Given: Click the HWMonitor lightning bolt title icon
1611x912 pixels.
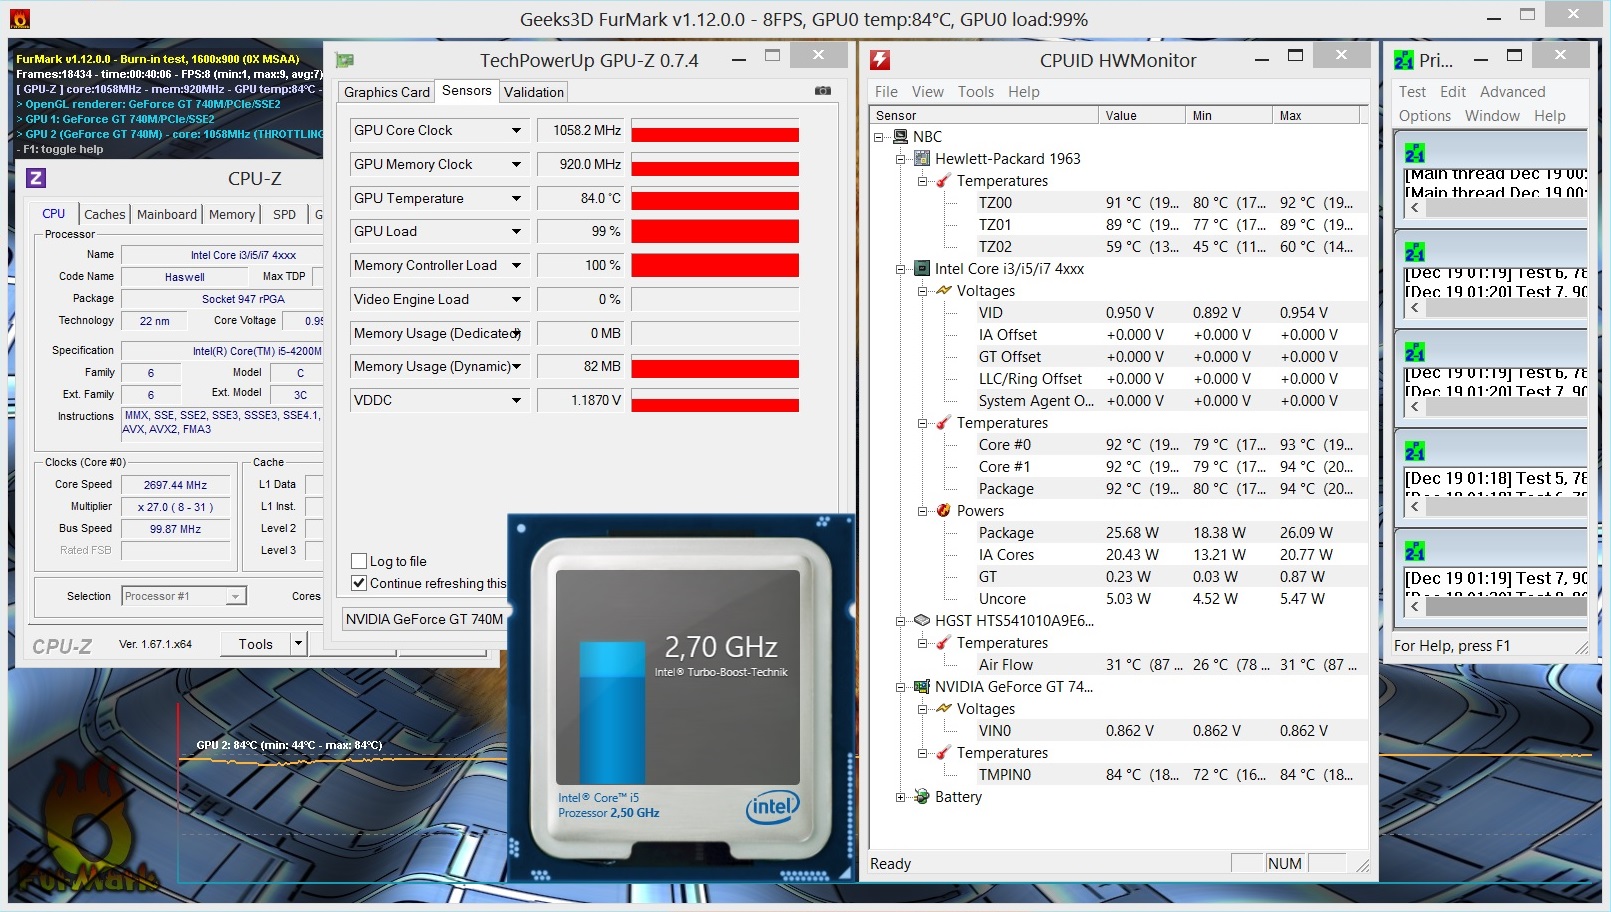Looking at the screenshot, I should tap(880, 60).
